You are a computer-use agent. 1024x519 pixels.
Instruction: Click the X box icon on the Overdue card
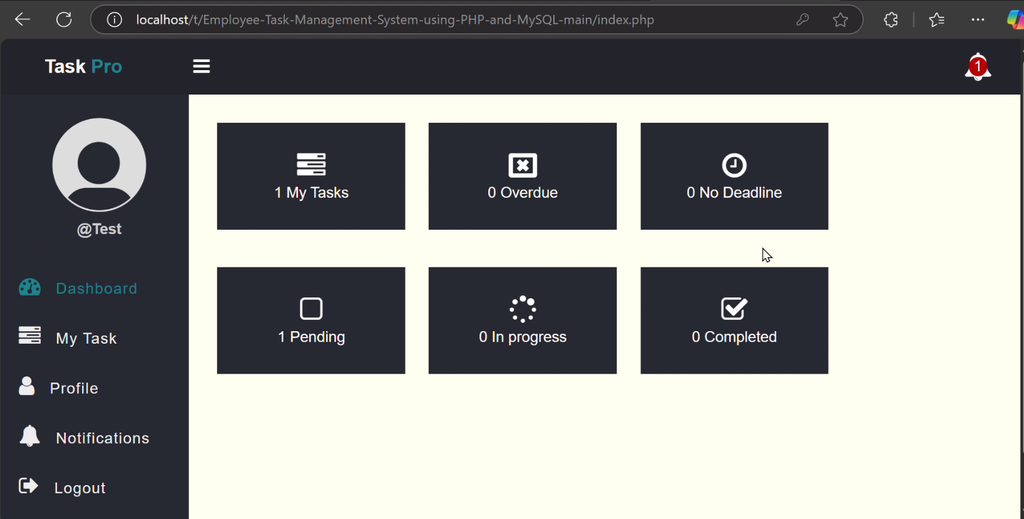tap(522, 165)
